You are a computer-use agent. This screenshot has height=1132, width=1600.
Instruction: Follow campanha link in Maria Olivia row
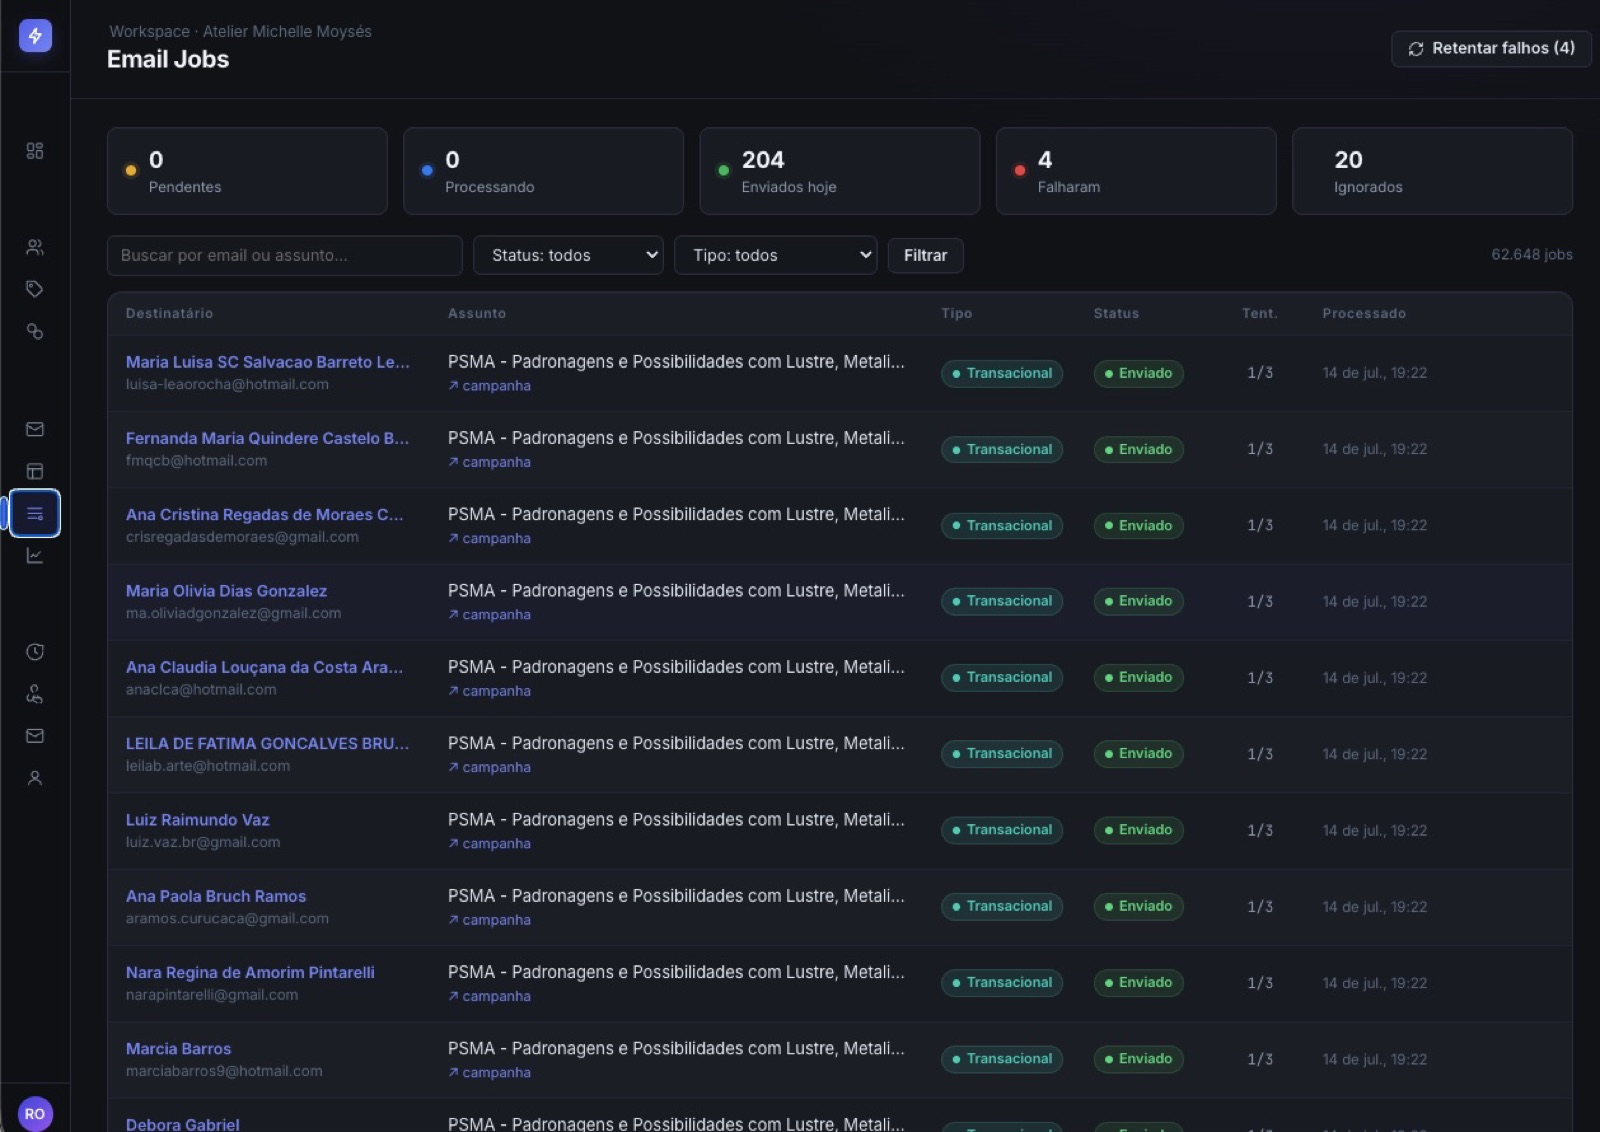(x=490, y=615)
